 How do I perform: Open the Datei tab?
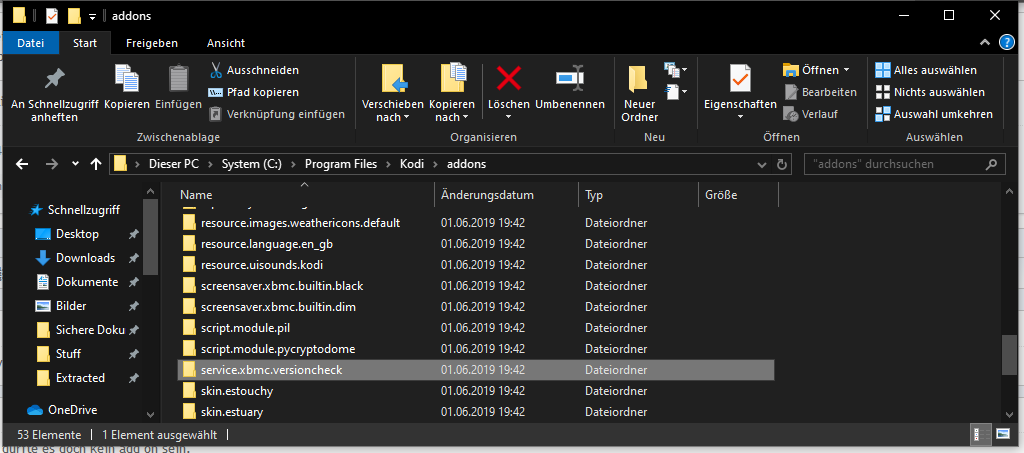[31, 43]
